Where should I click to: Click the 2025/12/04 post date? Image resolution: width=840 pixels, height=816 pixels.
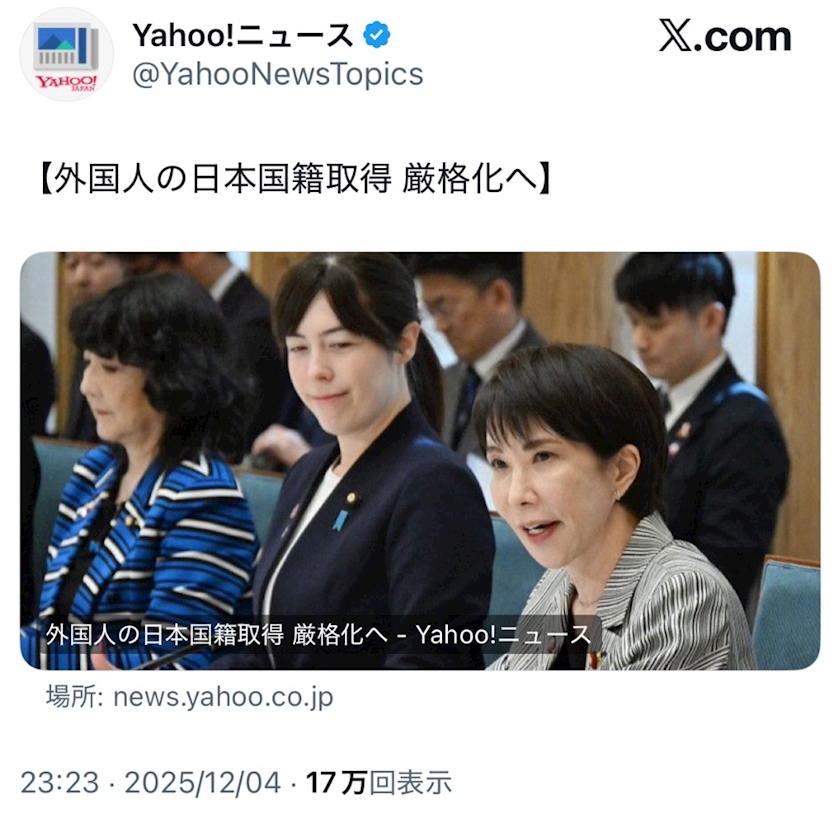202,783
